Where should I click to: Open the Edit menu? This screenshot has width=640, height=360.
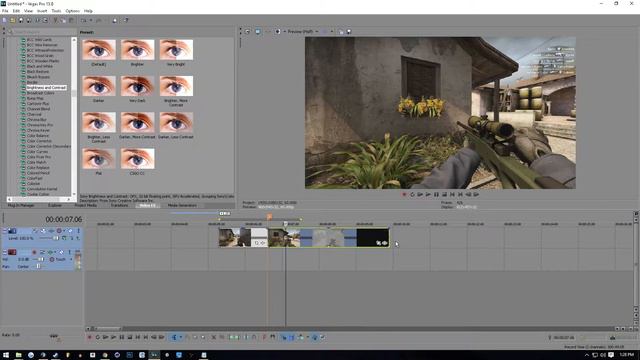(16, 11)
